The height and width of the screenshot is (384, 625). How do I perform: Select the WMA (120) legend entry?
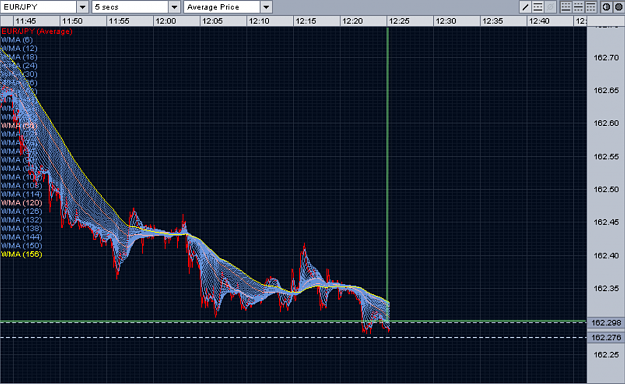[22, 203]
